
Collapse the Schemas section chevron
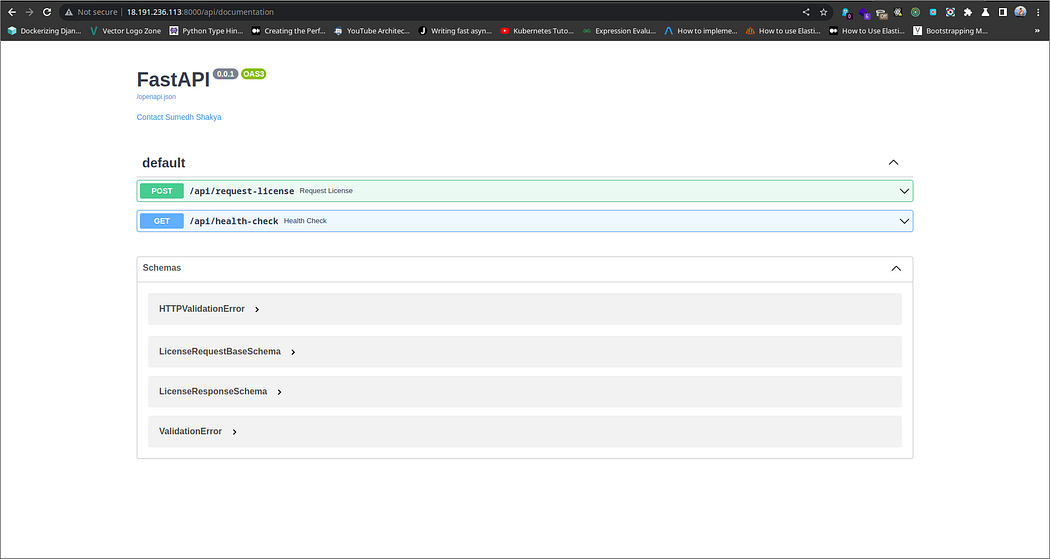tap(896, 268)
